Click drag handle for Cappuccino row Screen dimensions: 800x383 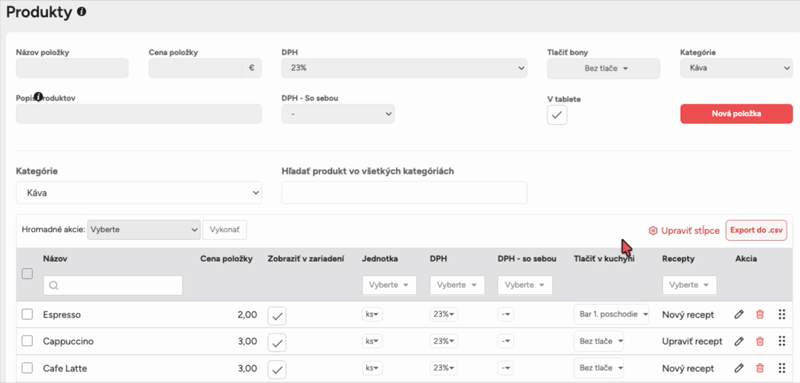pos(782,341)
